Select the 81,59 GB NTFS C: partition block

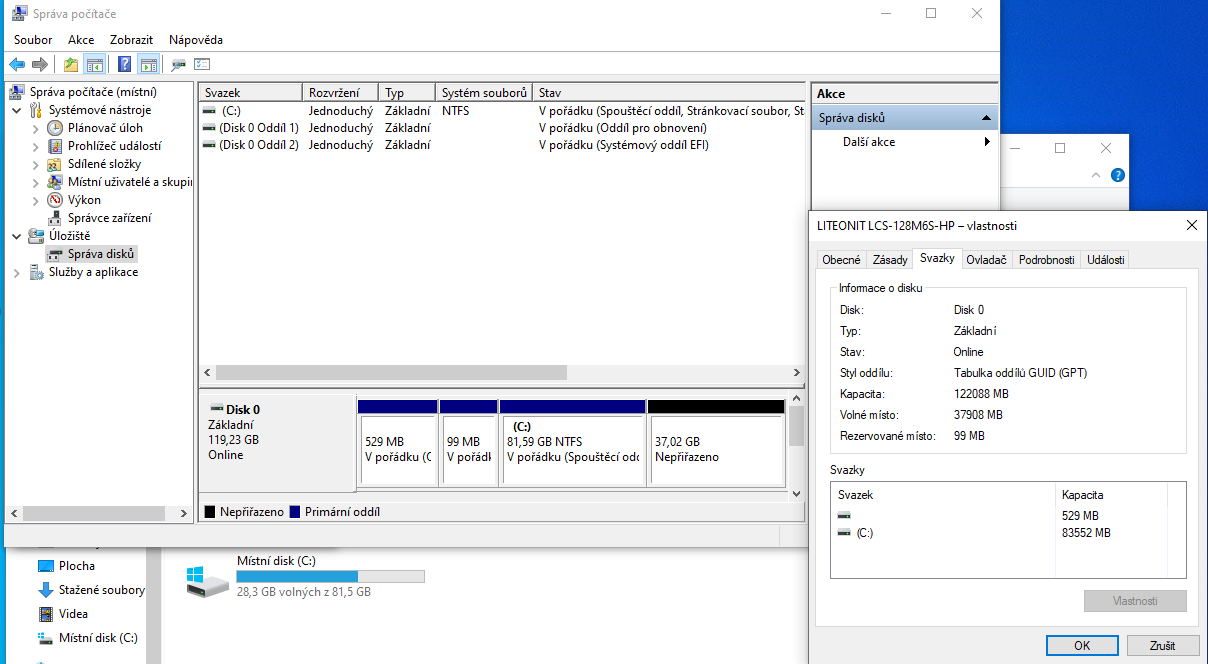pyautogui.click(x=572, y=449)
